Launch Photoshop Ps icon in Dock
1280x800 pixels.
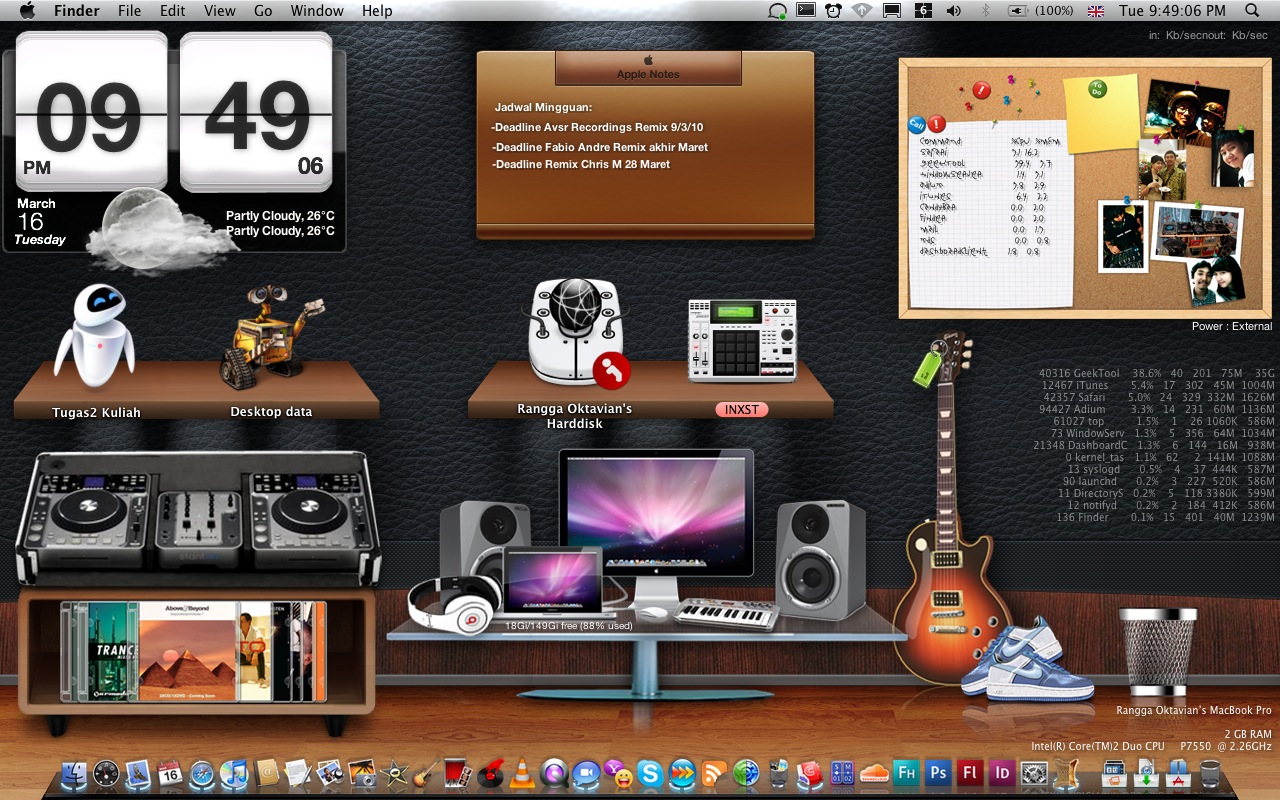938,773
